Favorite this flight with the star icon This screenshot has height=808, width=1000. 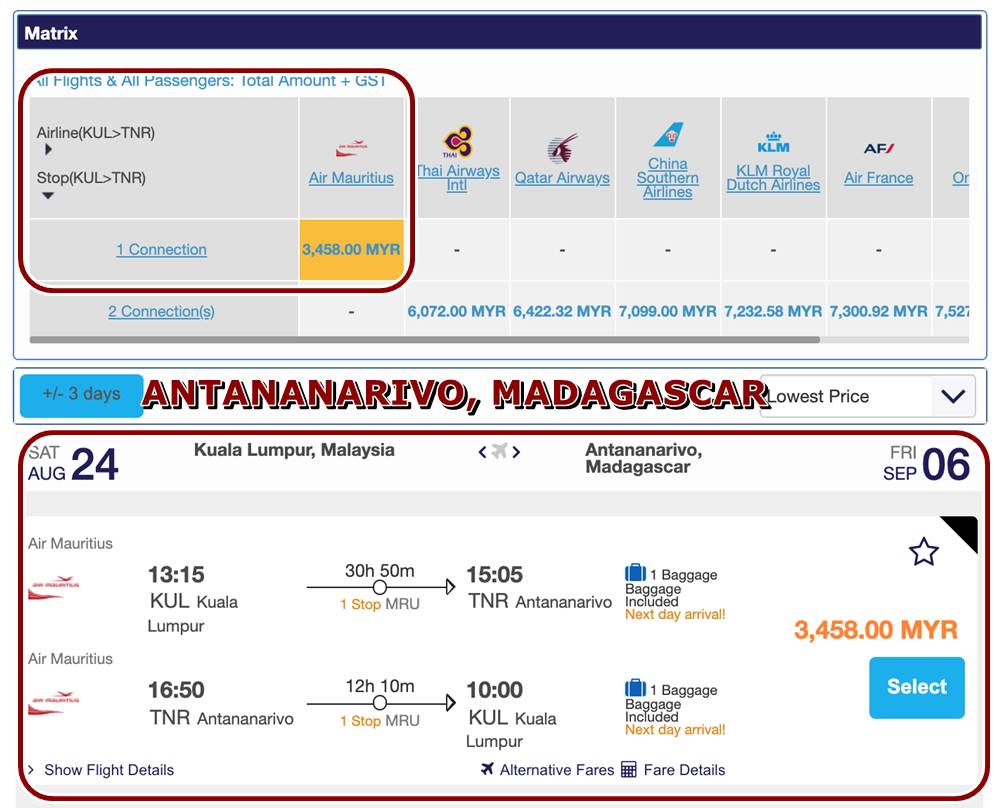pyautogui.click(x=923, y=552)
